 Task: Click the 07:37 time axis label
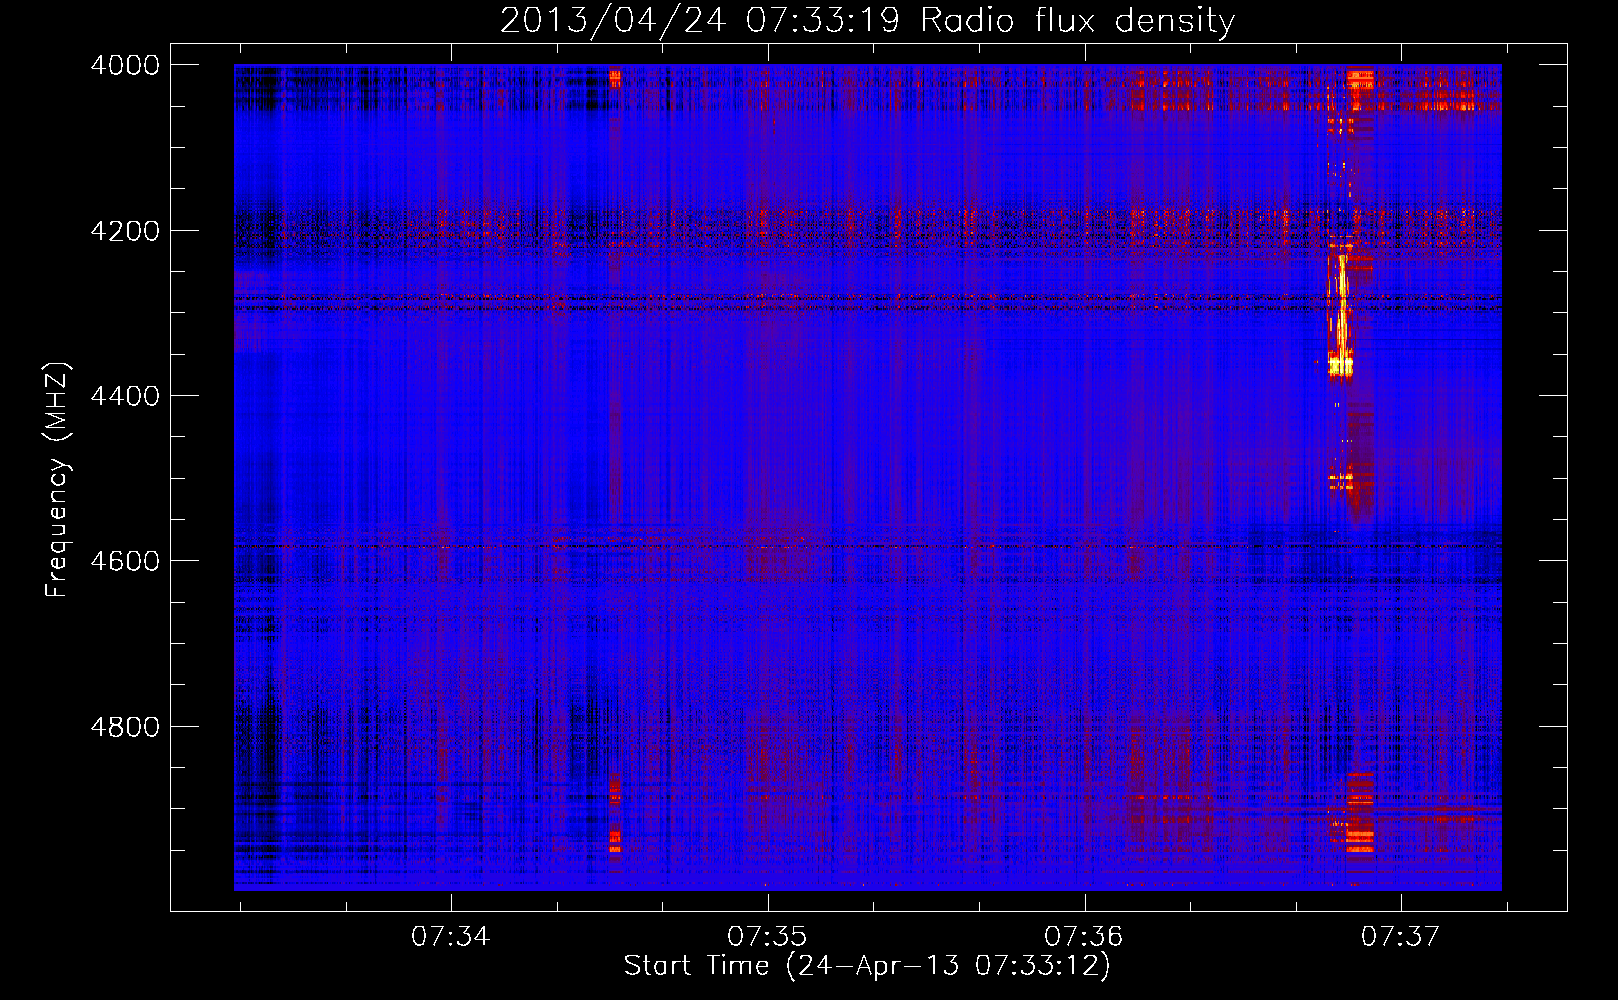coord(1401,937)
